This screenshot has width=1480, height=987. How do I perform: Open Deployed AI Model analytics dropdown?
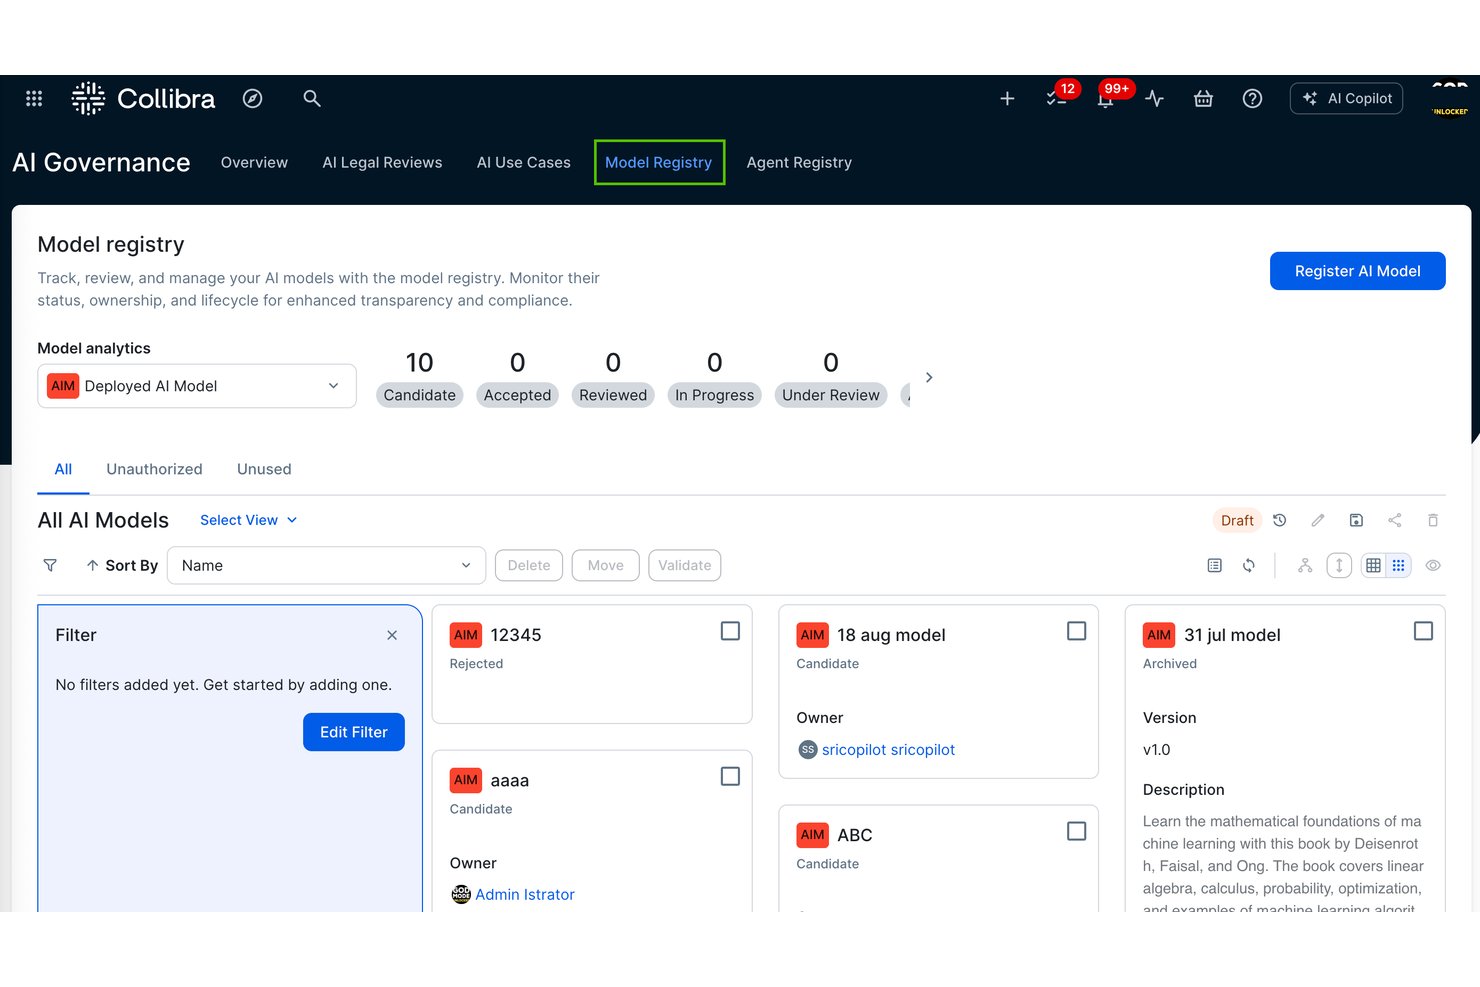(197, 386)
